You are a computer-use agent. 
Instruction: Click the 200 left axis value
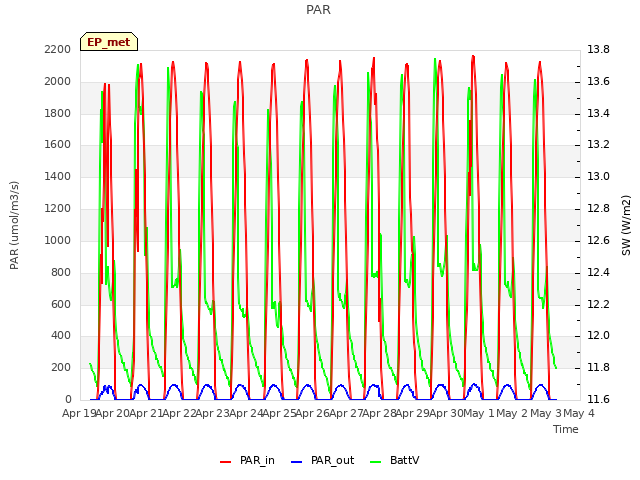pyautogui.click(x=61, y=368)
